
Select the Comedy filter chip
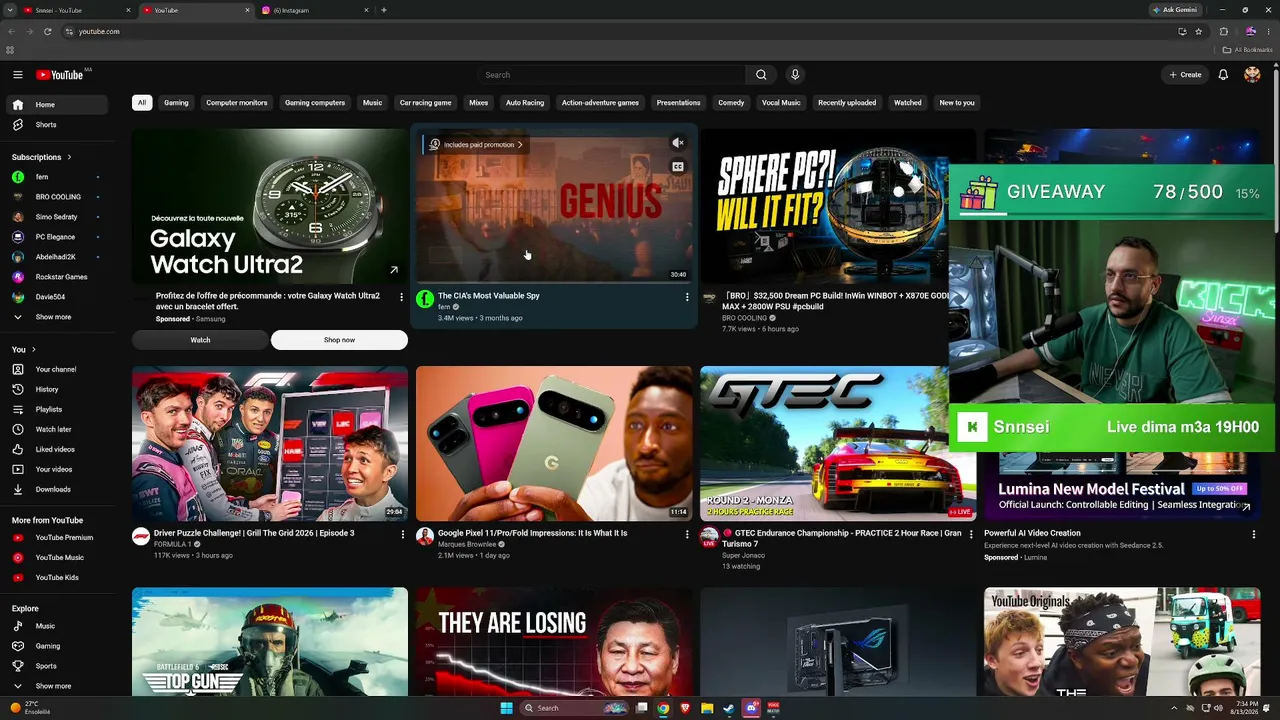click(731, 103)
